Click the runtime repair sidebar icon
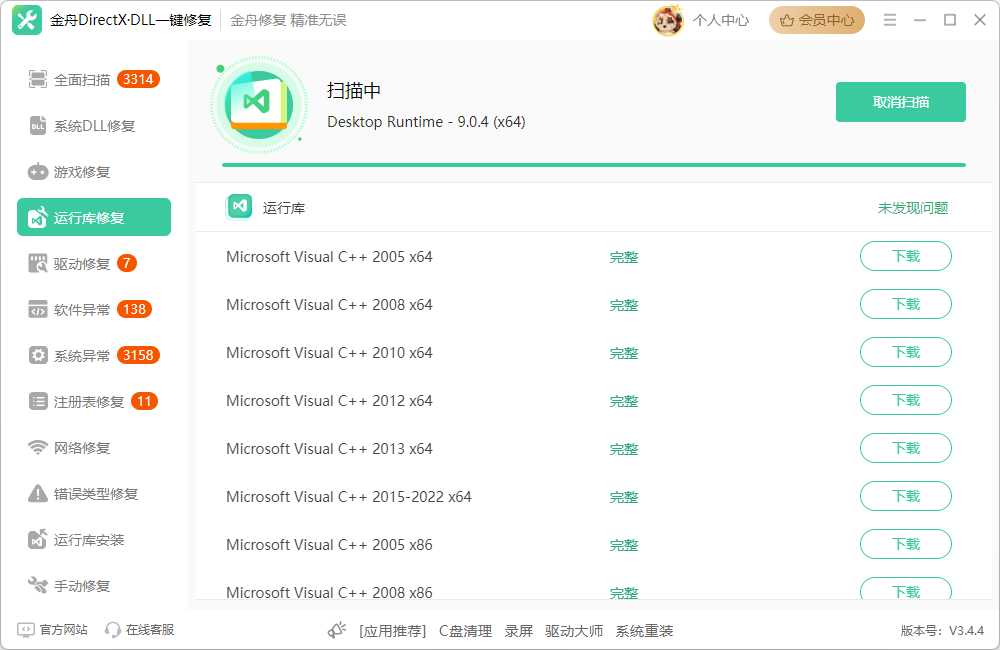Viewport: 1000px width, 650px height. pos(38,218)
